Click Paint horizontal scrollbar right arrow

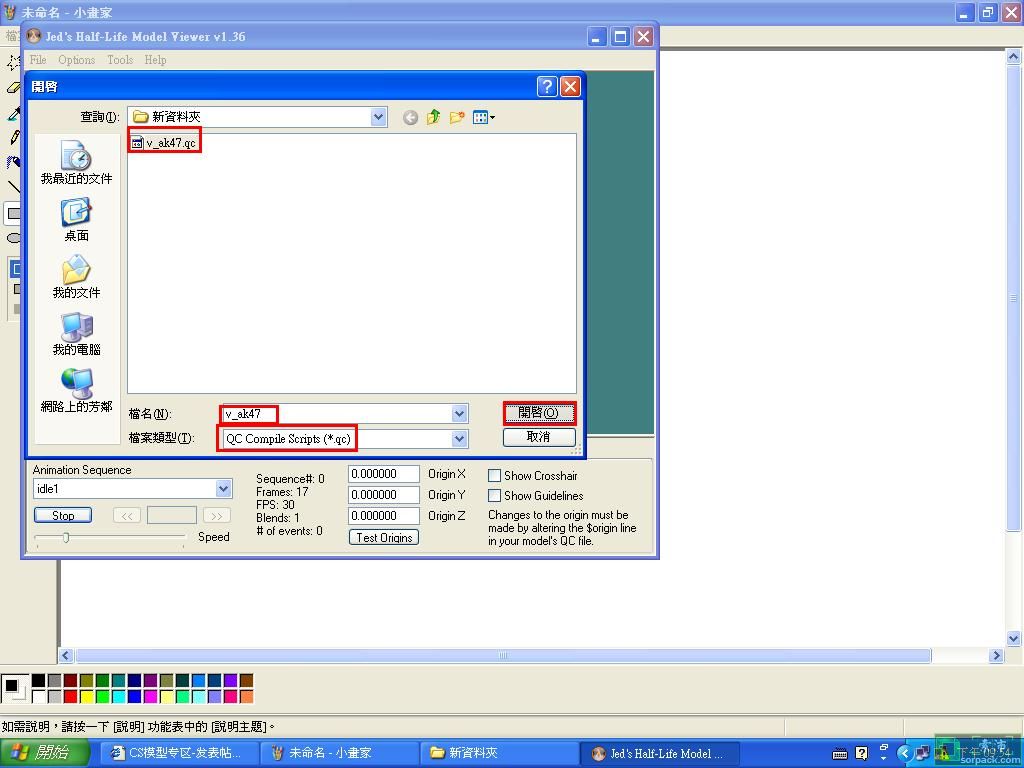(x=996, y=655)
